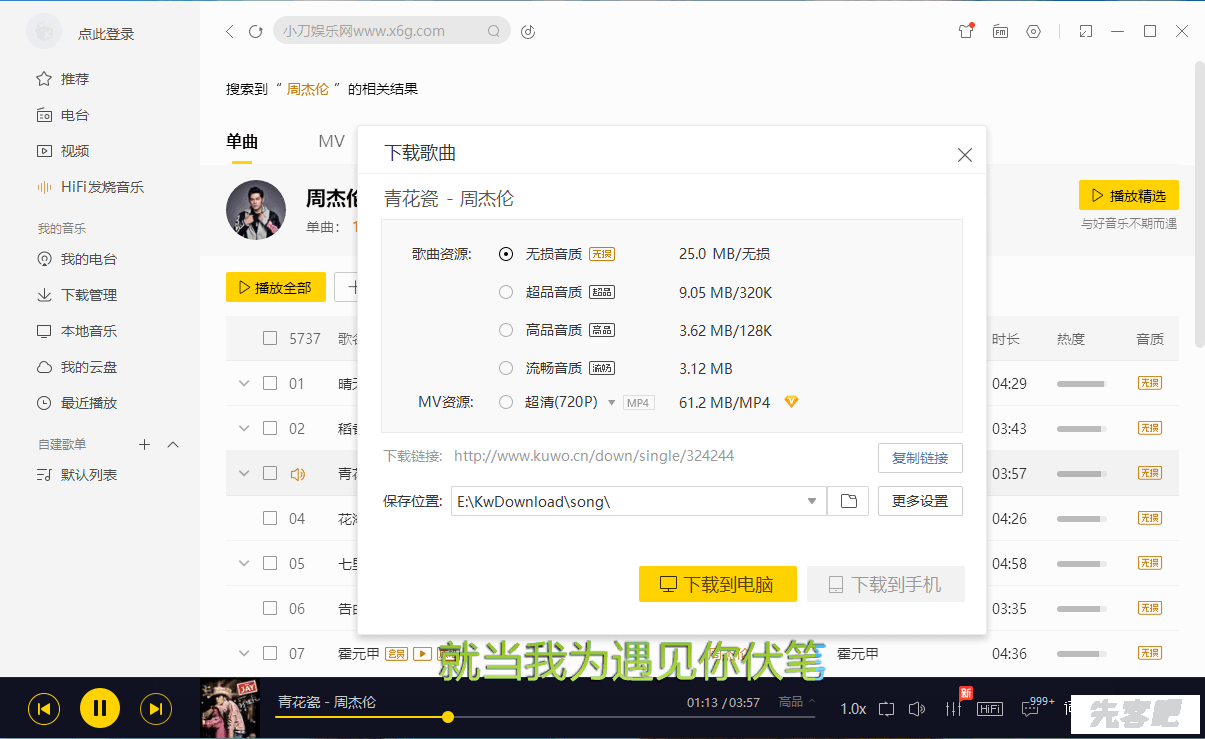
Task: Open the skin (shirt) icon in title bar
Action: pyautogui.click(x=965, y=31)
